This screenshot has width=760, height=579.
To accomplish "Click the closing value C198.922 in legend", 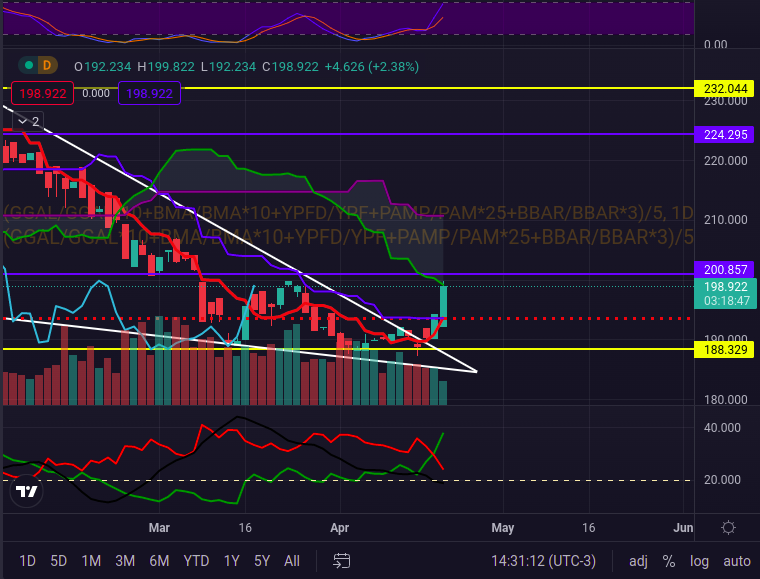I will tap(290, 66).
